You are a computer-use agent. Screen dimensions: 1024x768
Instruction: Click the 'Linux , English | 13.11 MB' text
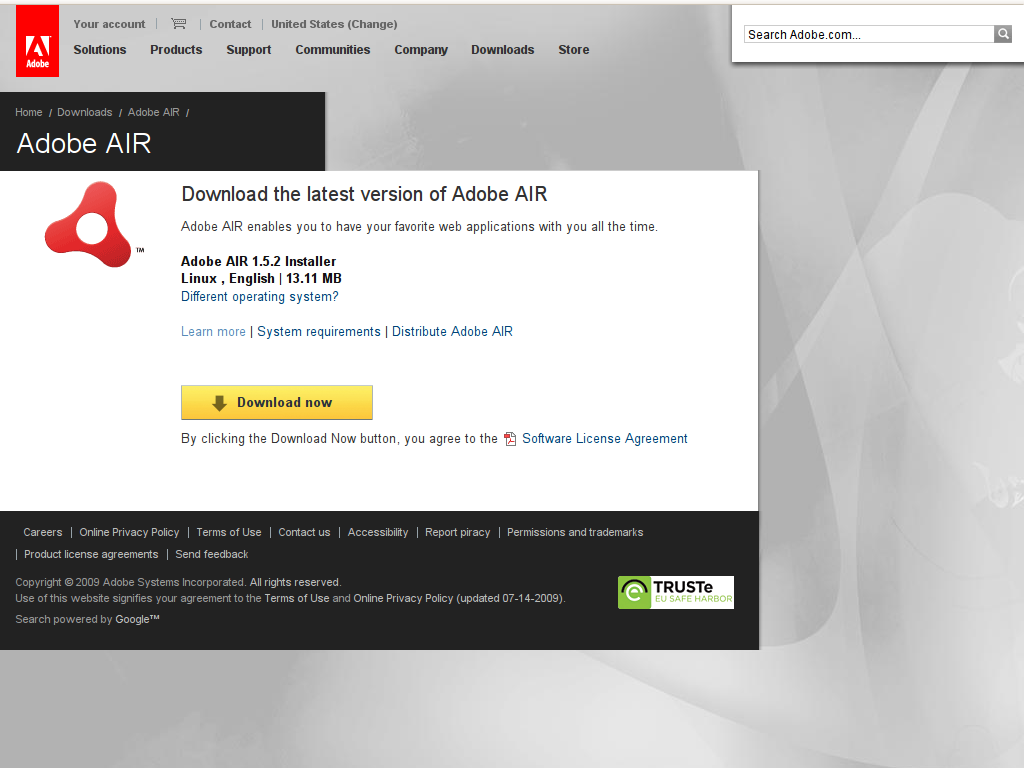click(261, 279)
